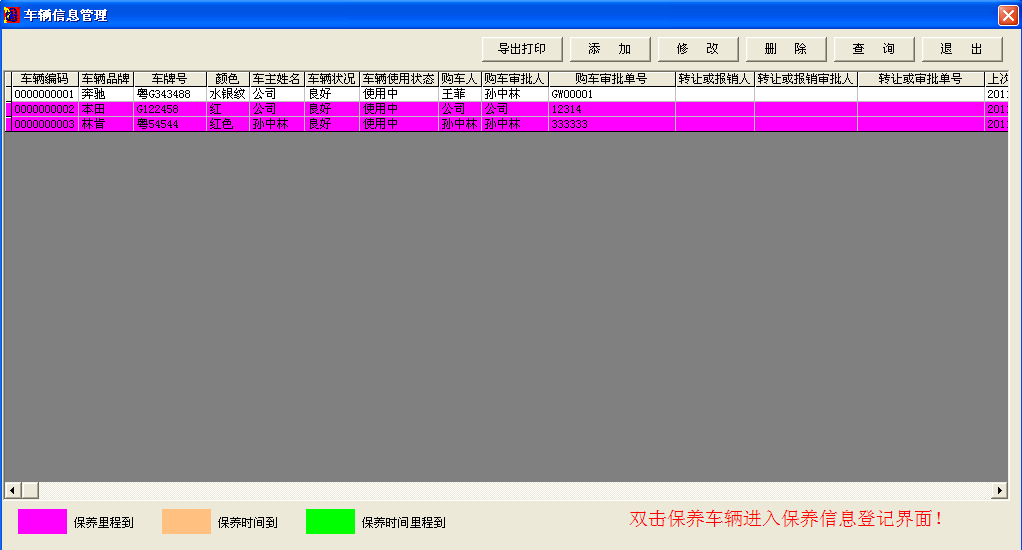1022x550 pixels.
Task: Close the 车辆信息管理 window
Action: point(1007,15)
